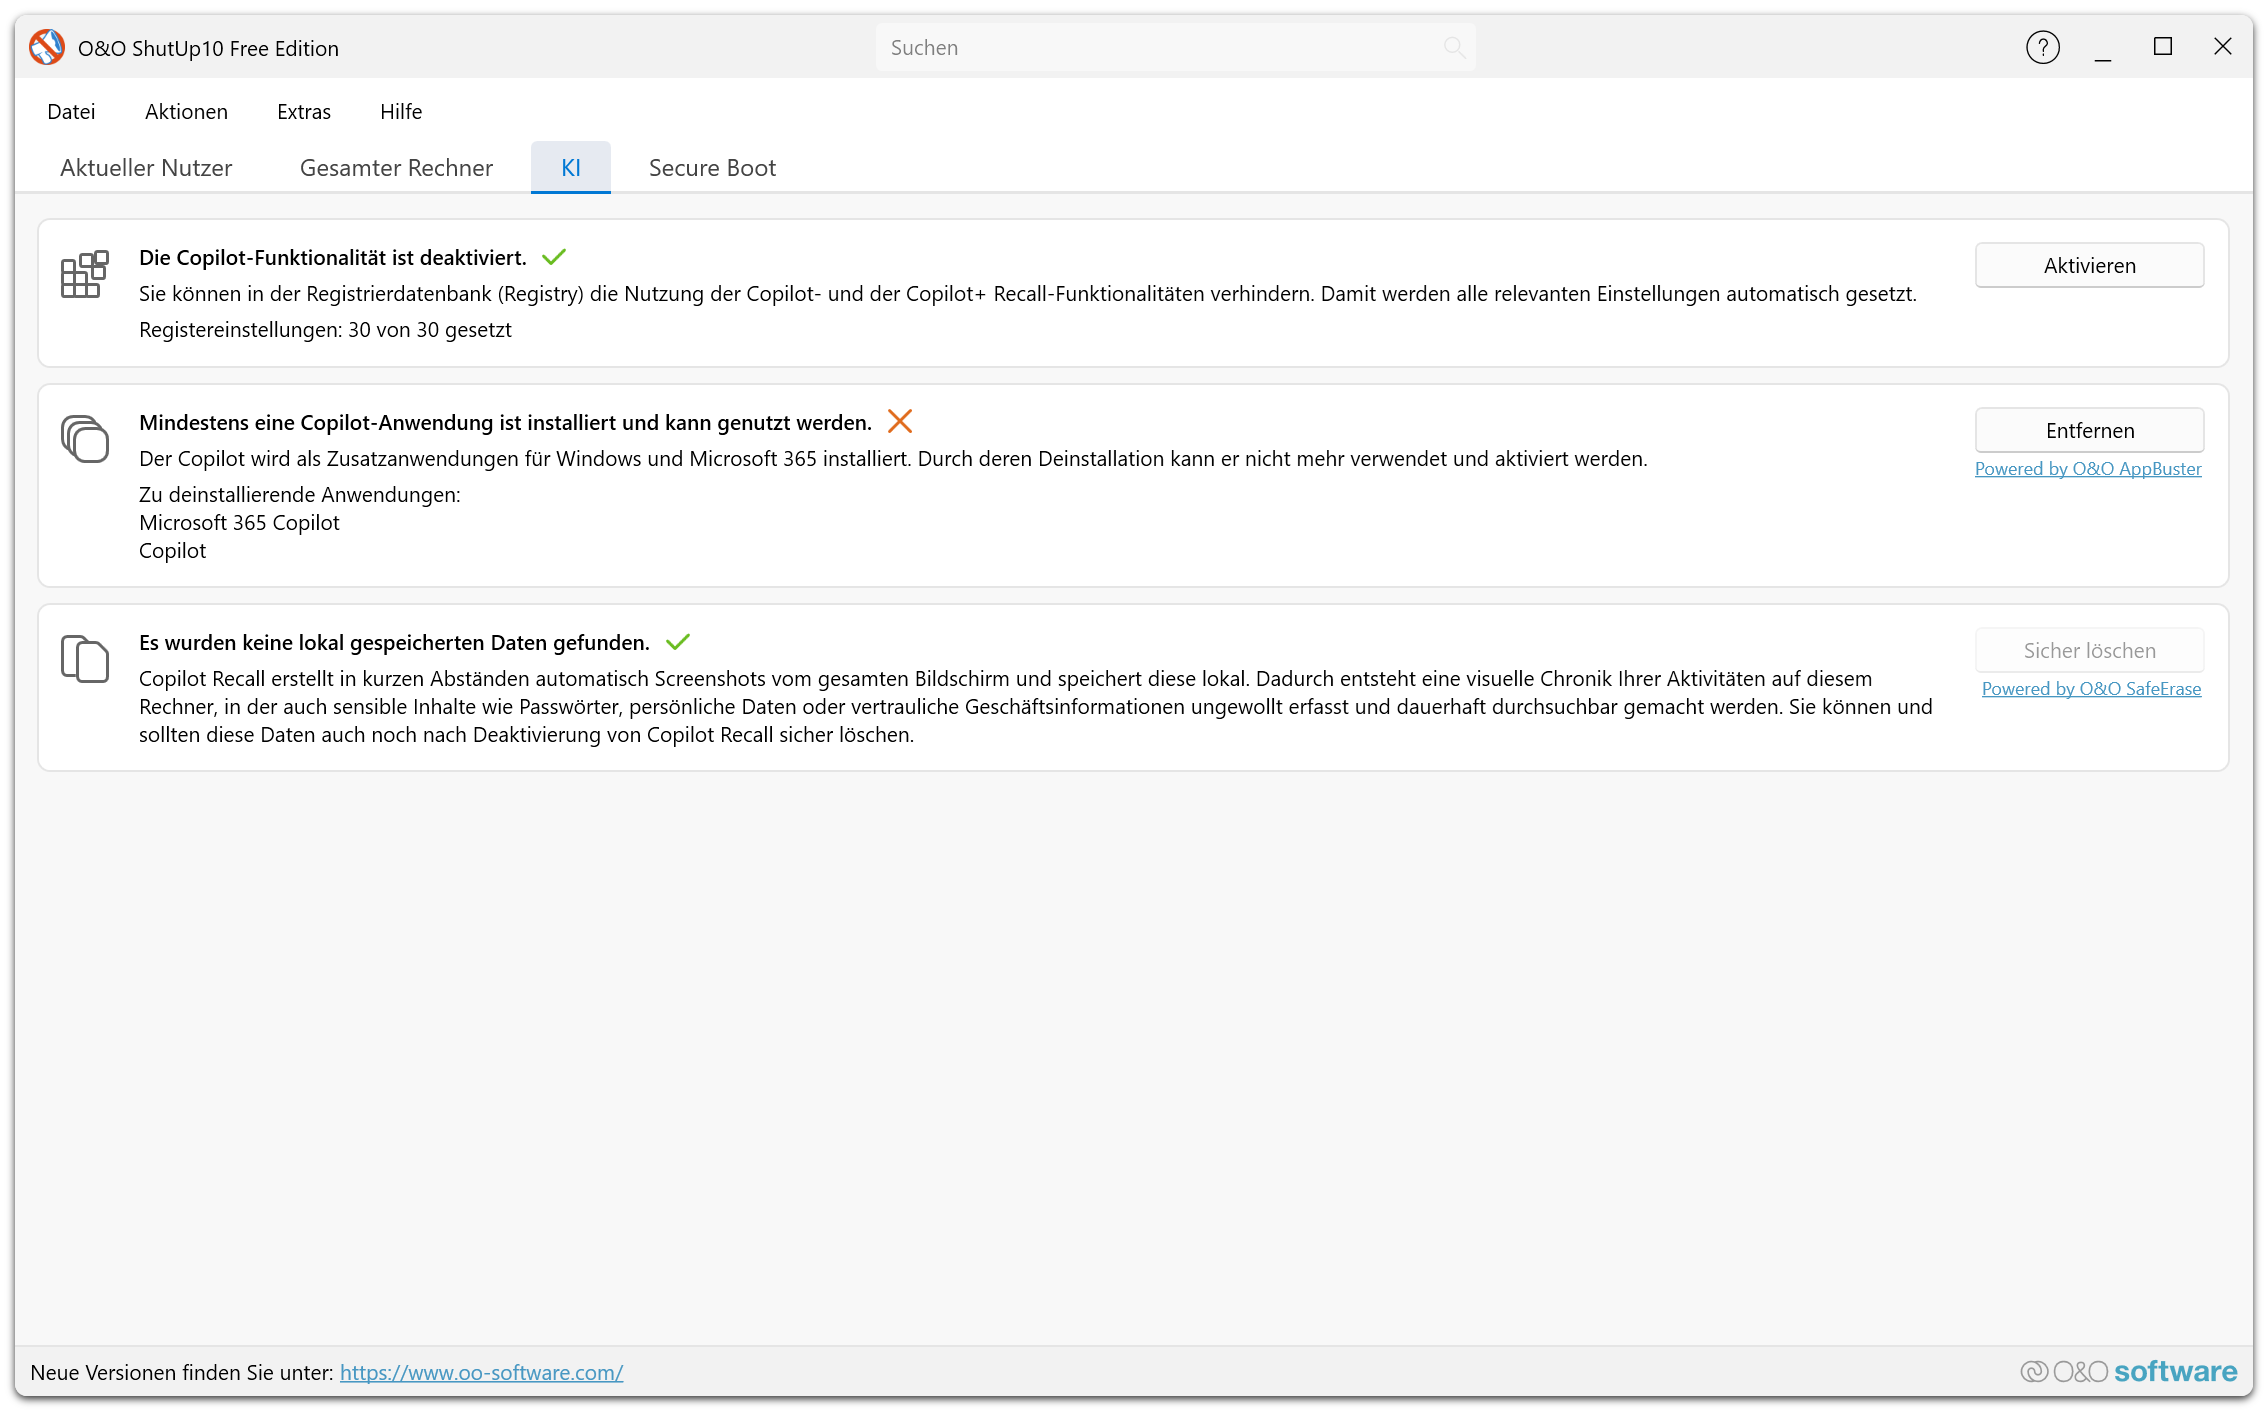
Task: Open Powered by O&O SafeErase link
Action: click(2091, 688)
